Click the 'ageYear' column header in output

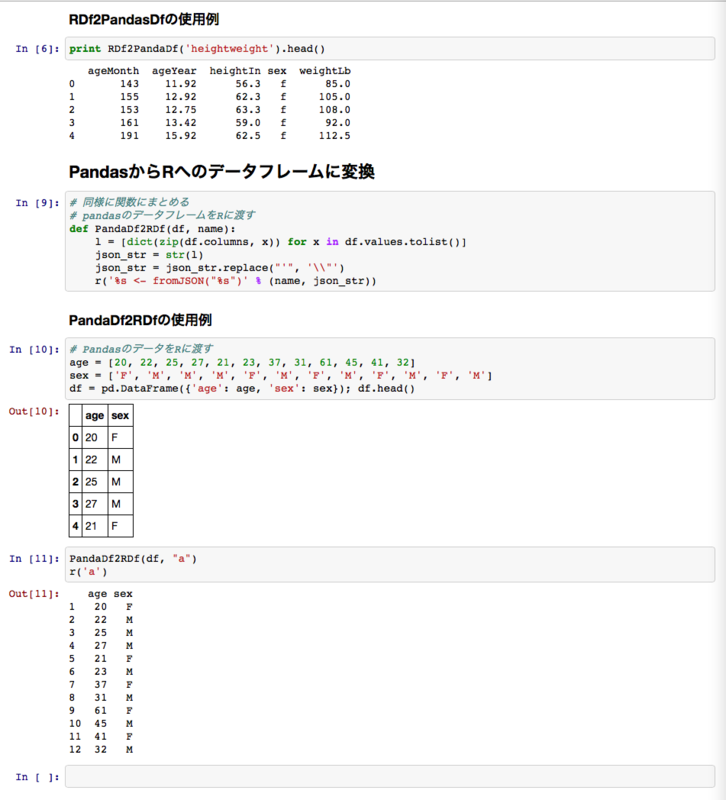[174, 71]
